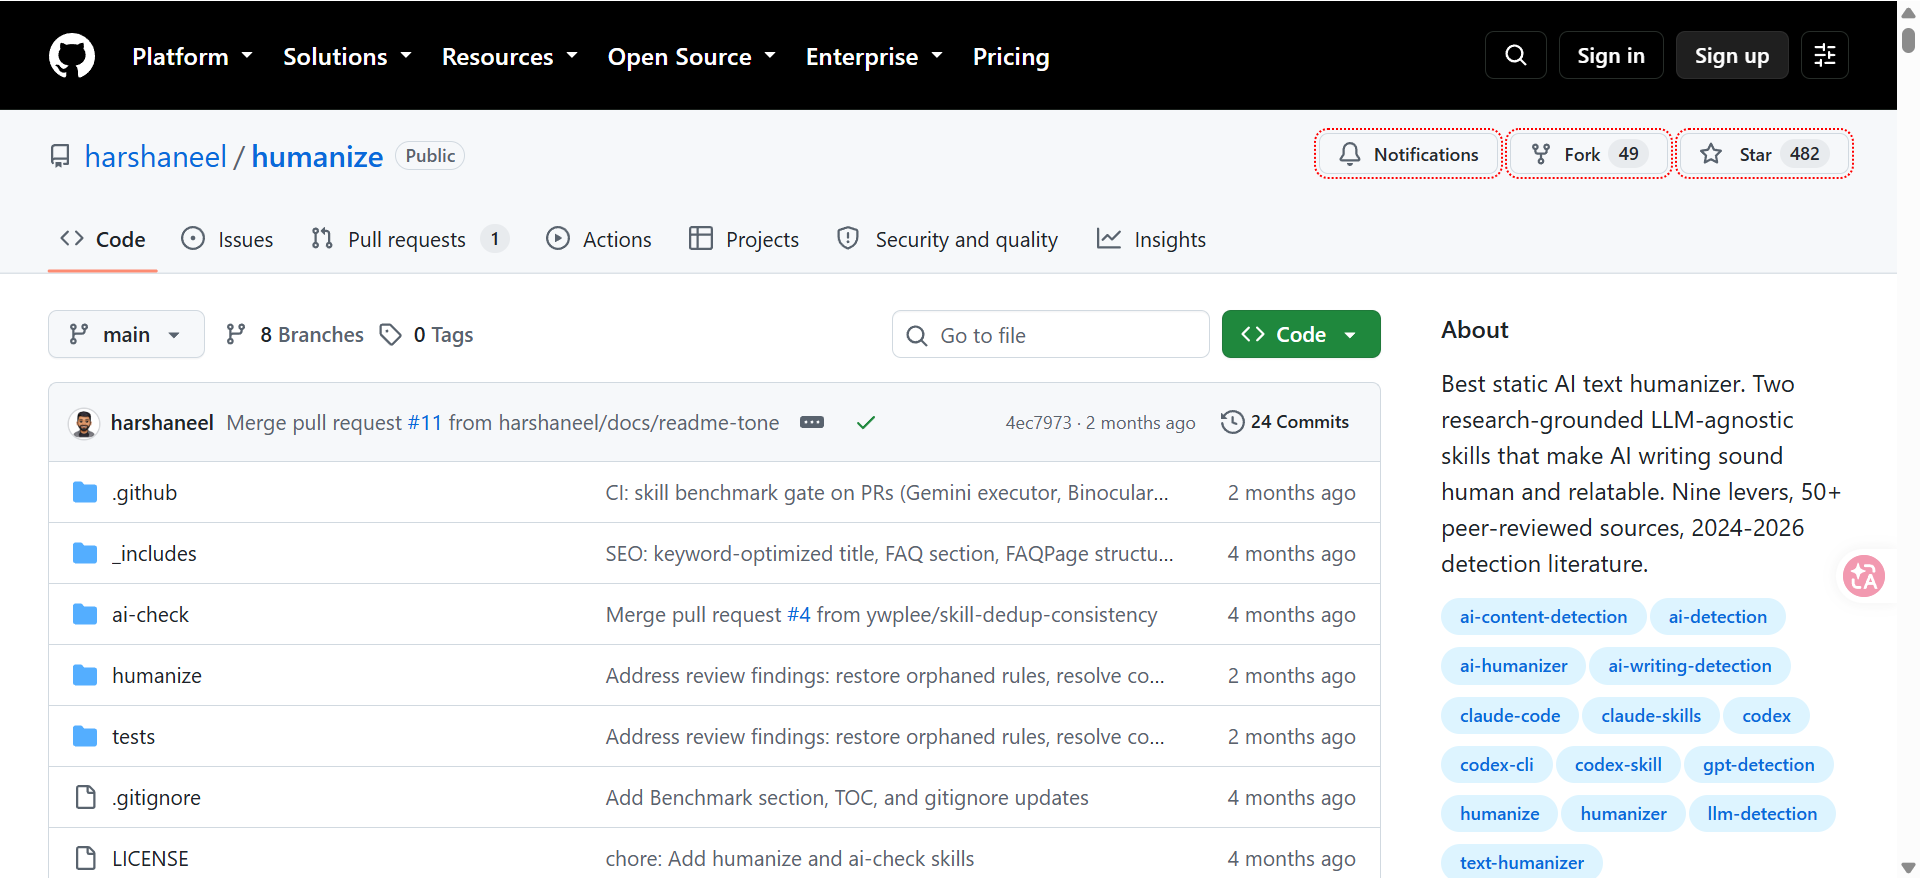Open commit hash 4ec7973

click(1038, 422)
